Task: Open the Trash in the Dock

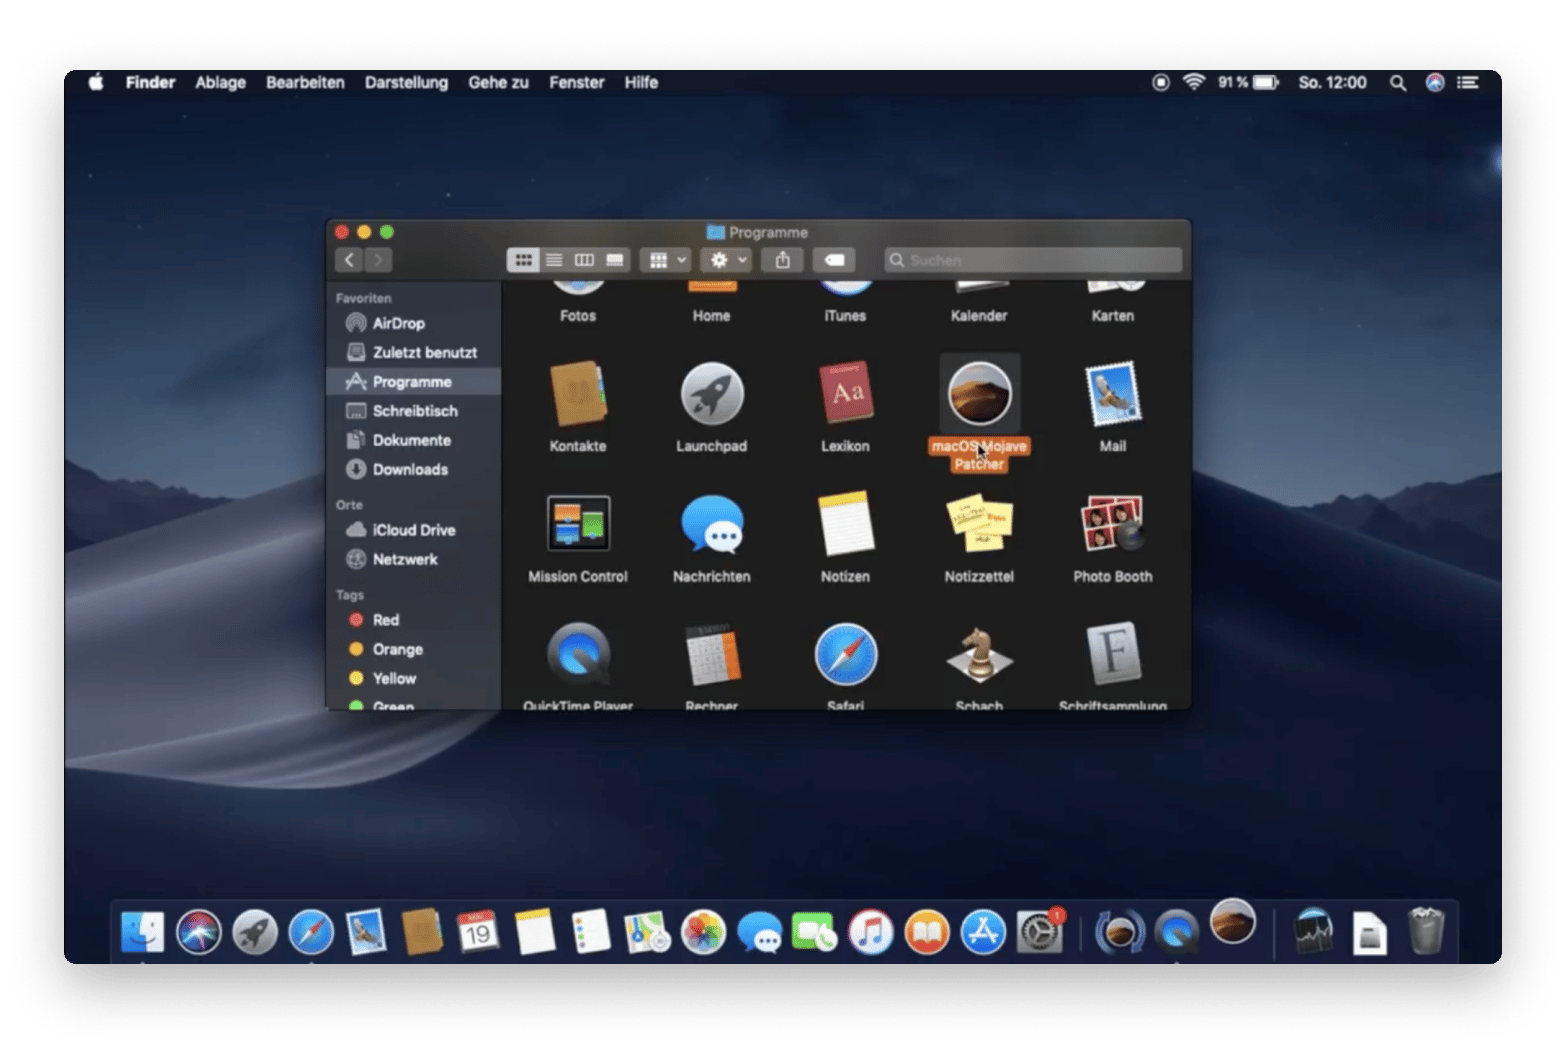Action: pos(1426,931)
